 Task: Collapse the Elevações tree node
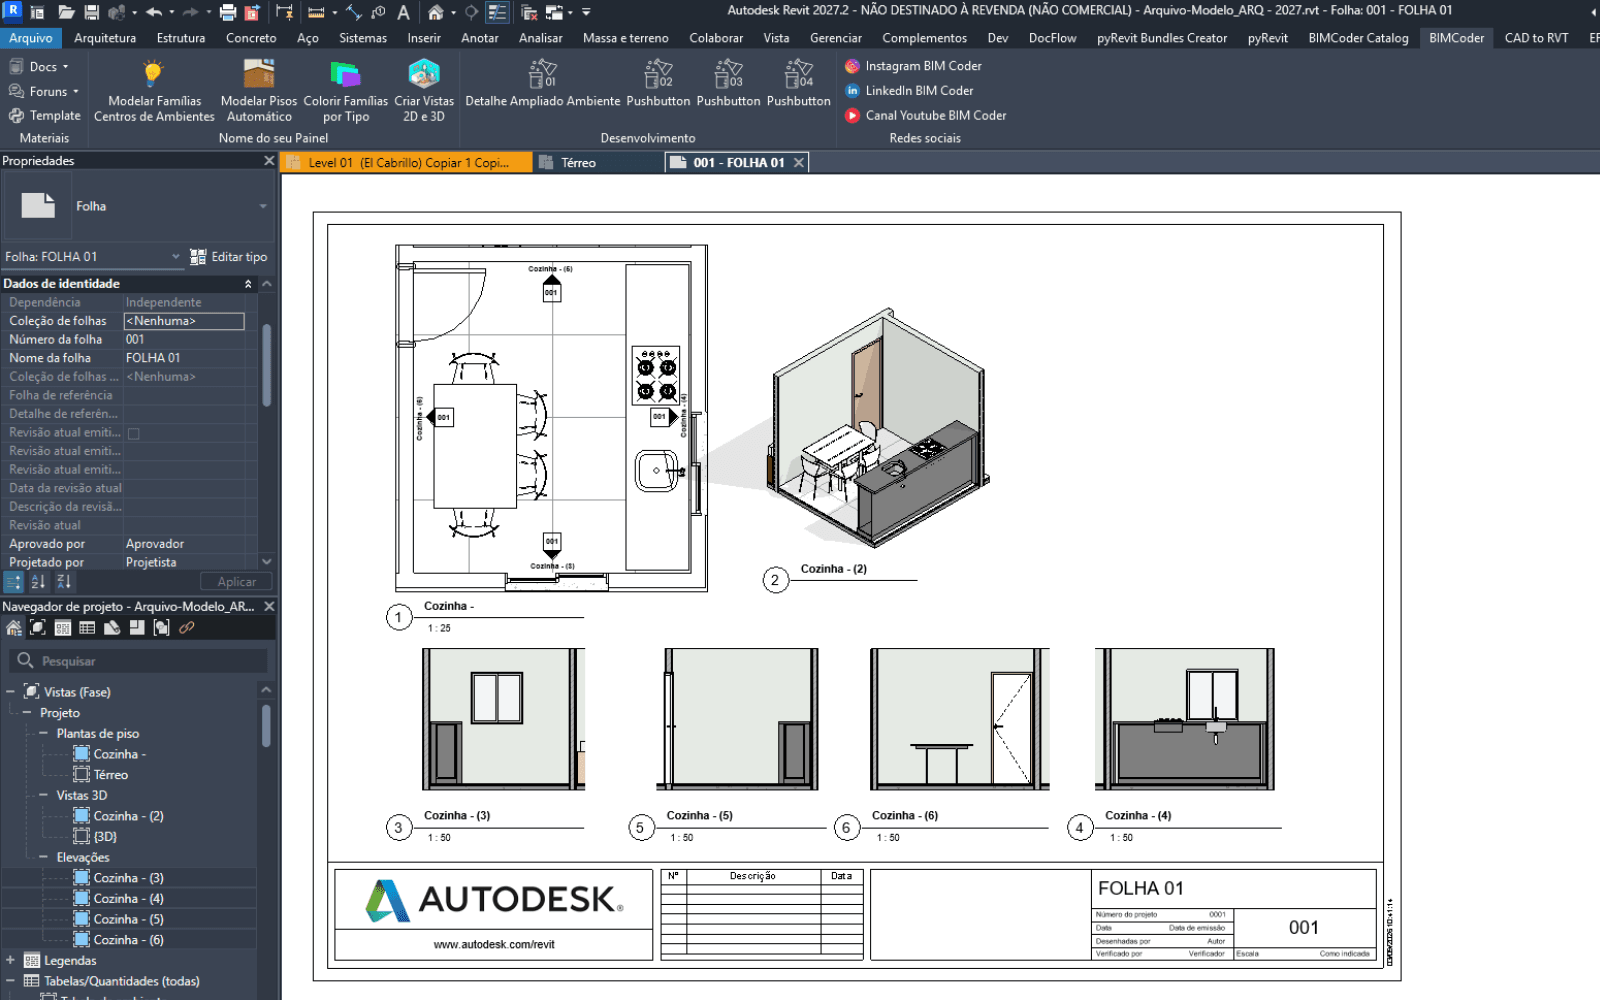coord(43,857)
